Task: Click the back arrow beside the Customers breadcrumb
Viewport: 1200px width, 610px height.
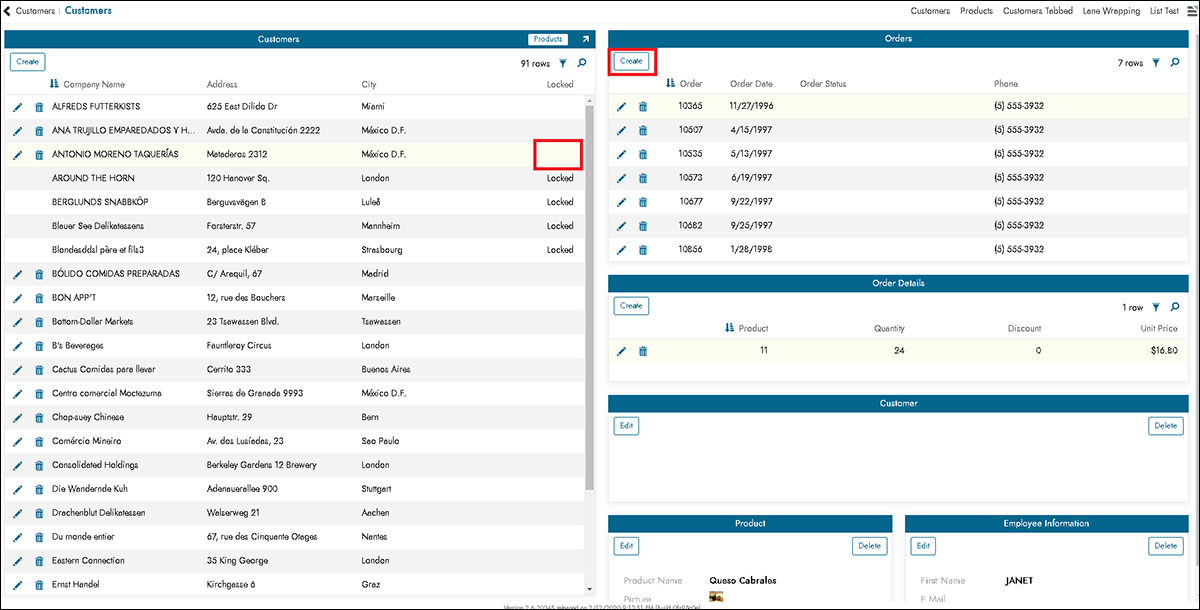Action: pyautogui.click(x=8, y=11)
